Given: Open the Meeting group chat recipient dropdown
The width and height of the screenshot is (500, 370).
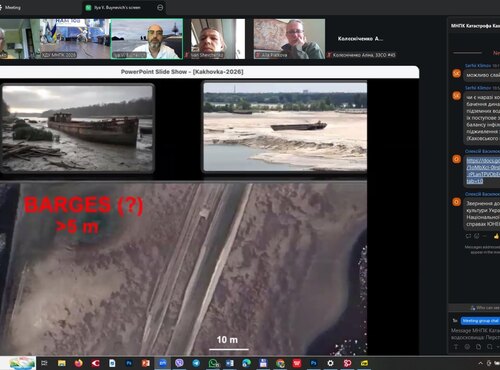Looking at the screenshot, I should coord(480,320).
